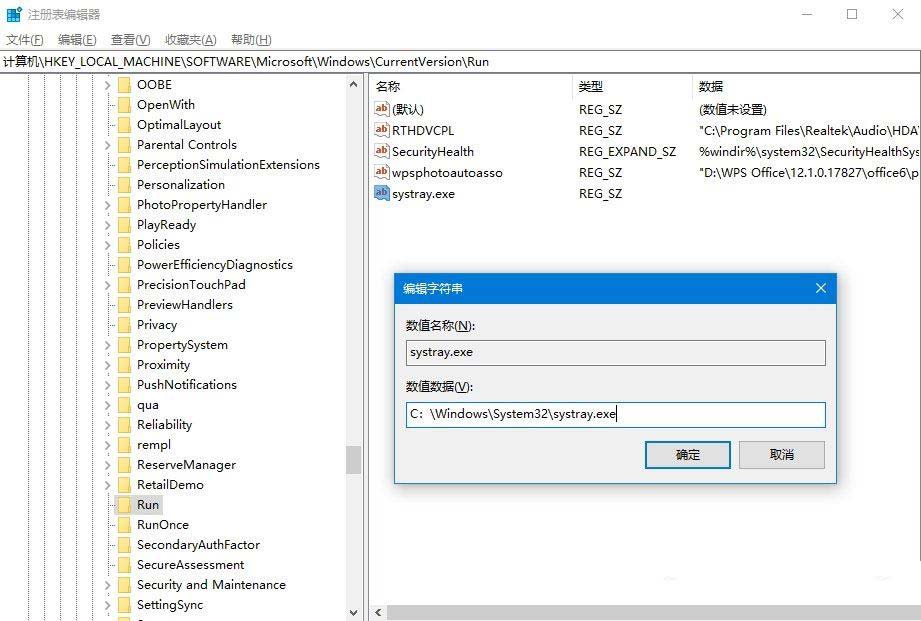The width and height of the screenshot is (921, 621).
Task: Cancel the string edit with 取消
Action: (x=781, y=455)
